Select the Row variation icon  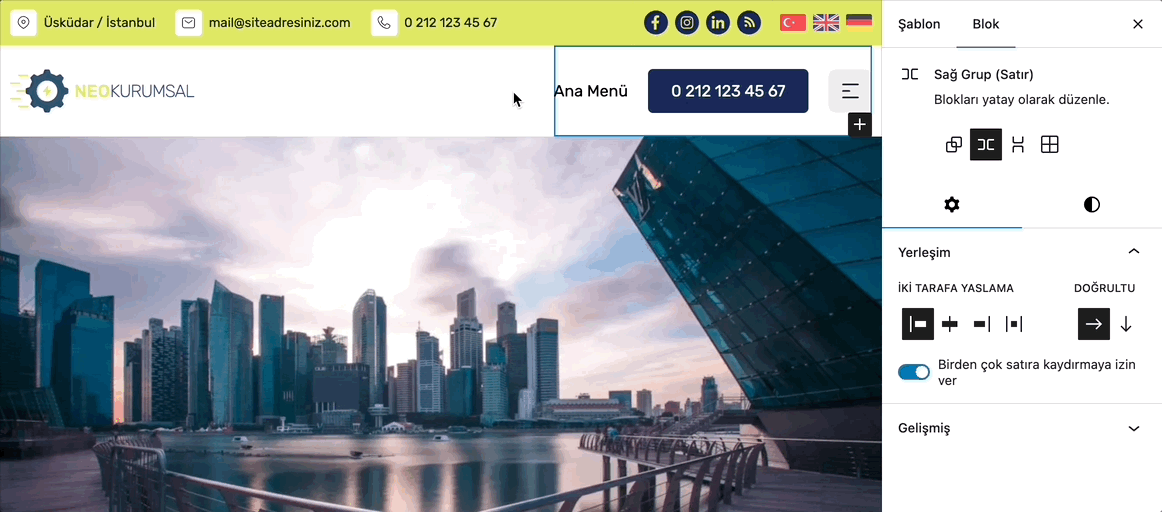[x=986, y=144]
